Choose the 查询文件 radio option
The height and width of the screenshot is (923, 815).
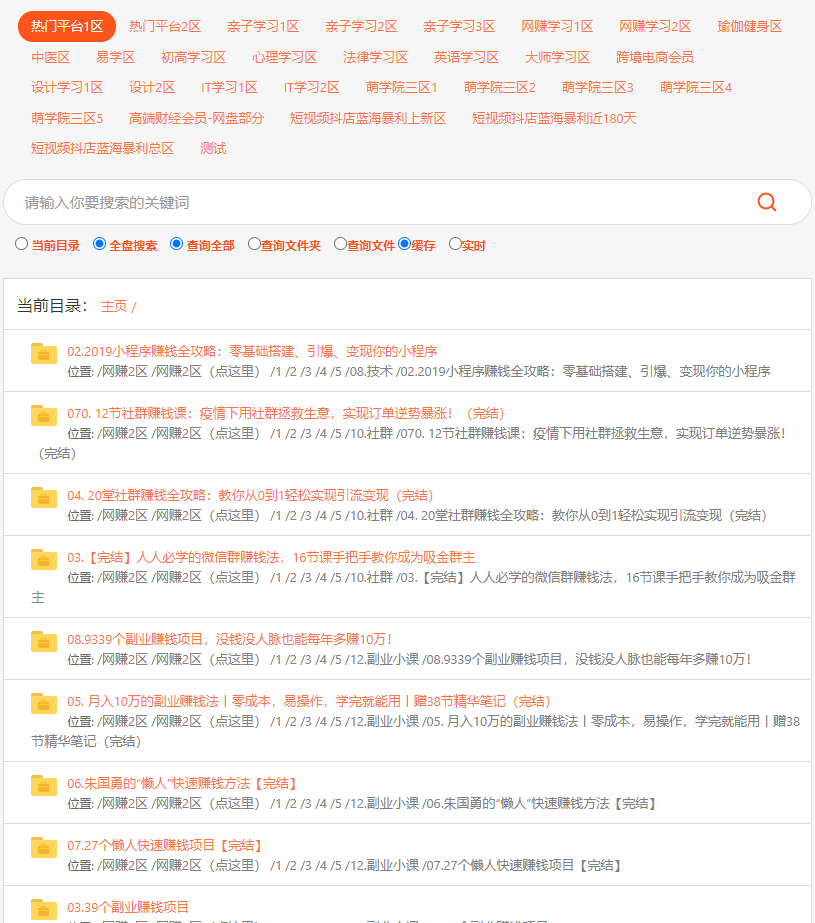(340, 244)
